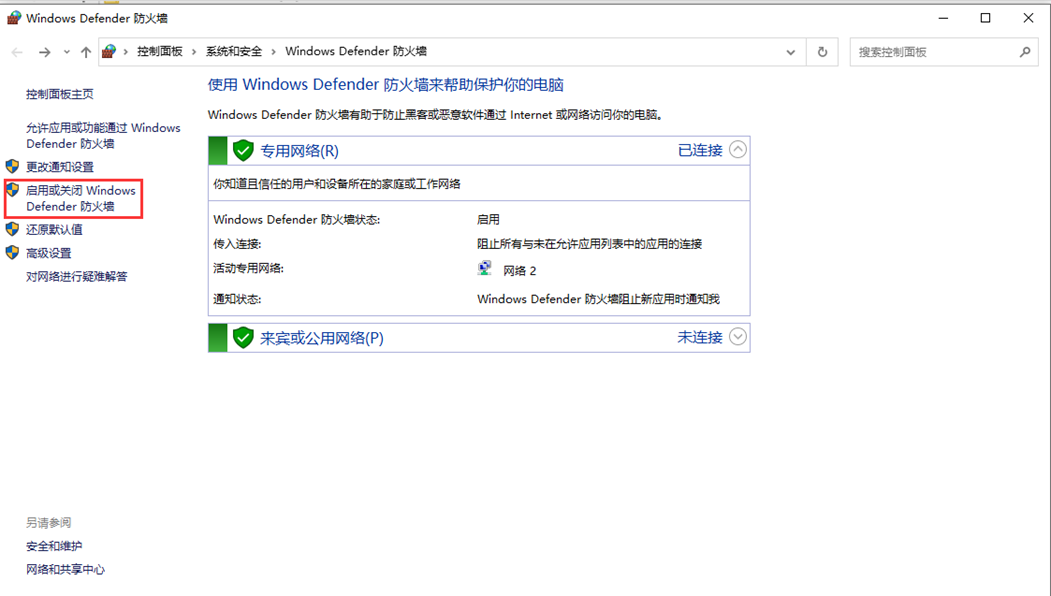This screenshot has width=1051, height=596.
Task: Click the 通知状态 label
Action: click(x=237, y=299)
